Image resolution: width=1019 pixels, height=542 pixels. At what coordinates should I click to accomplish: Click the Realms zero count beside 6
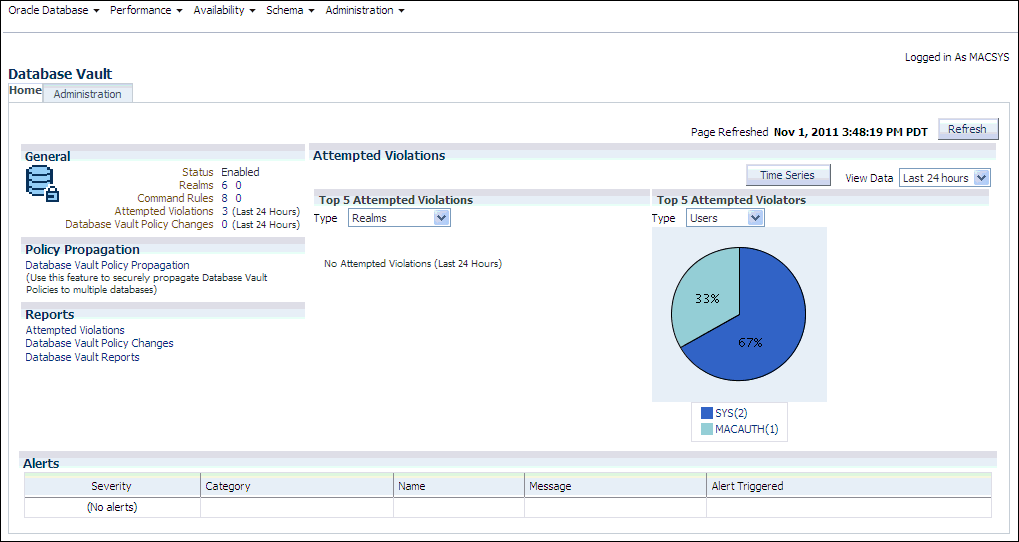pos(239,185)
